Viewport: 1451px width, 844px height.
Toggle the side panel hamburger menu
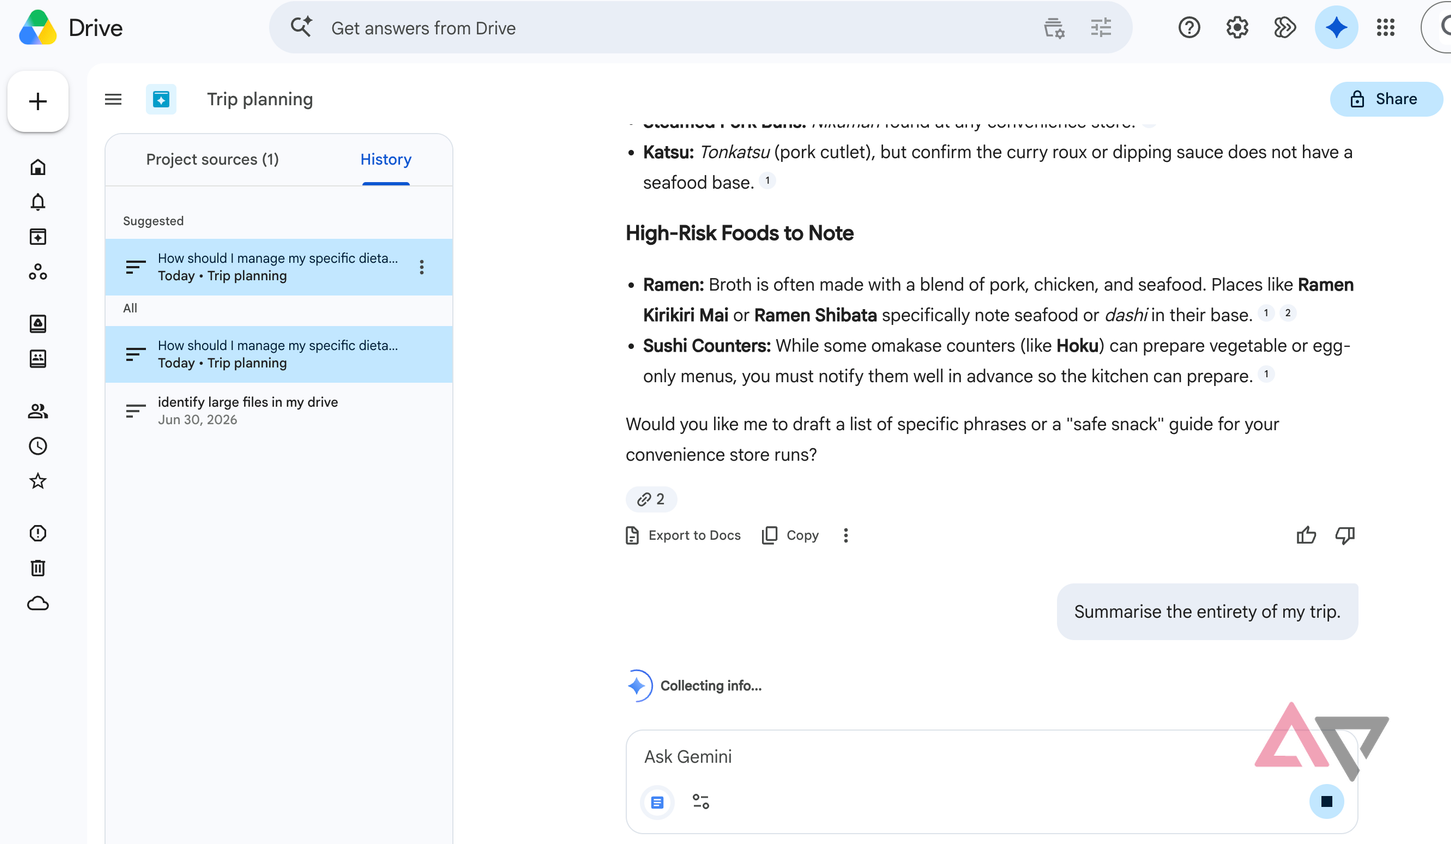(113, 99)
